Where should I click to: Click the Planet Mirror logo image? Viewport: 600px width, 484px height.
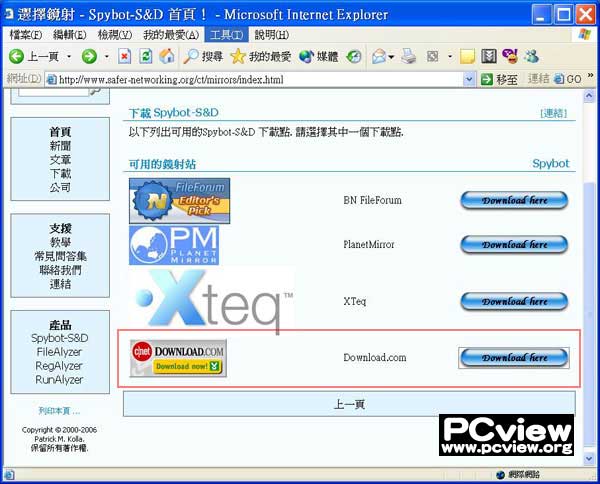click(x=174, y=245)
